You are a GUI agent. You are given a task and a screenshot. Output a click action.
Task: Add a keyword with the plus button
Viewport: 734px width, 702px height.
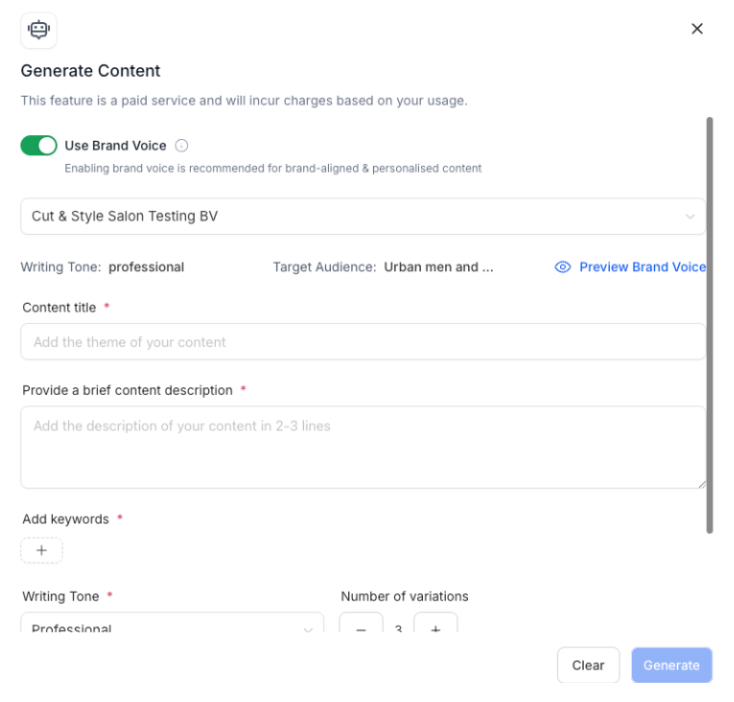[x=42, y=551]
